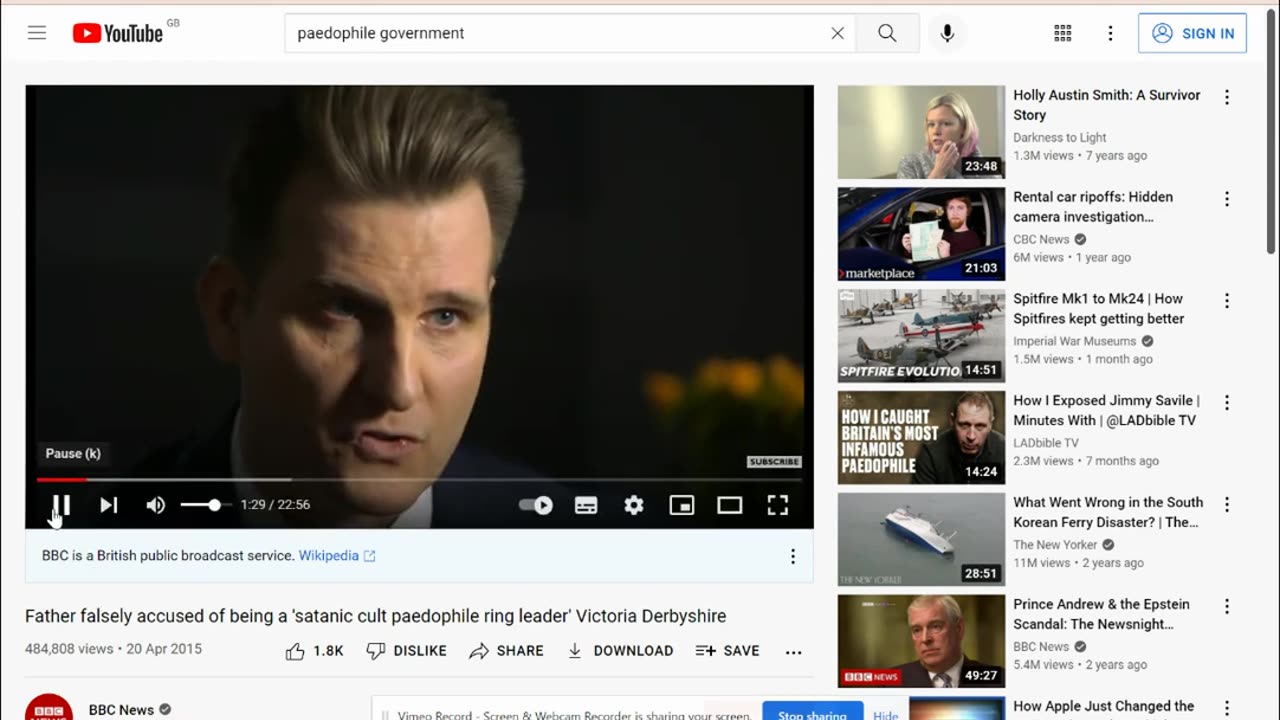The height and width of the screenshot is (720, 1280).
Task: Open South Korean Ferry Disaster video title
Action: (x=1108, y=512)
